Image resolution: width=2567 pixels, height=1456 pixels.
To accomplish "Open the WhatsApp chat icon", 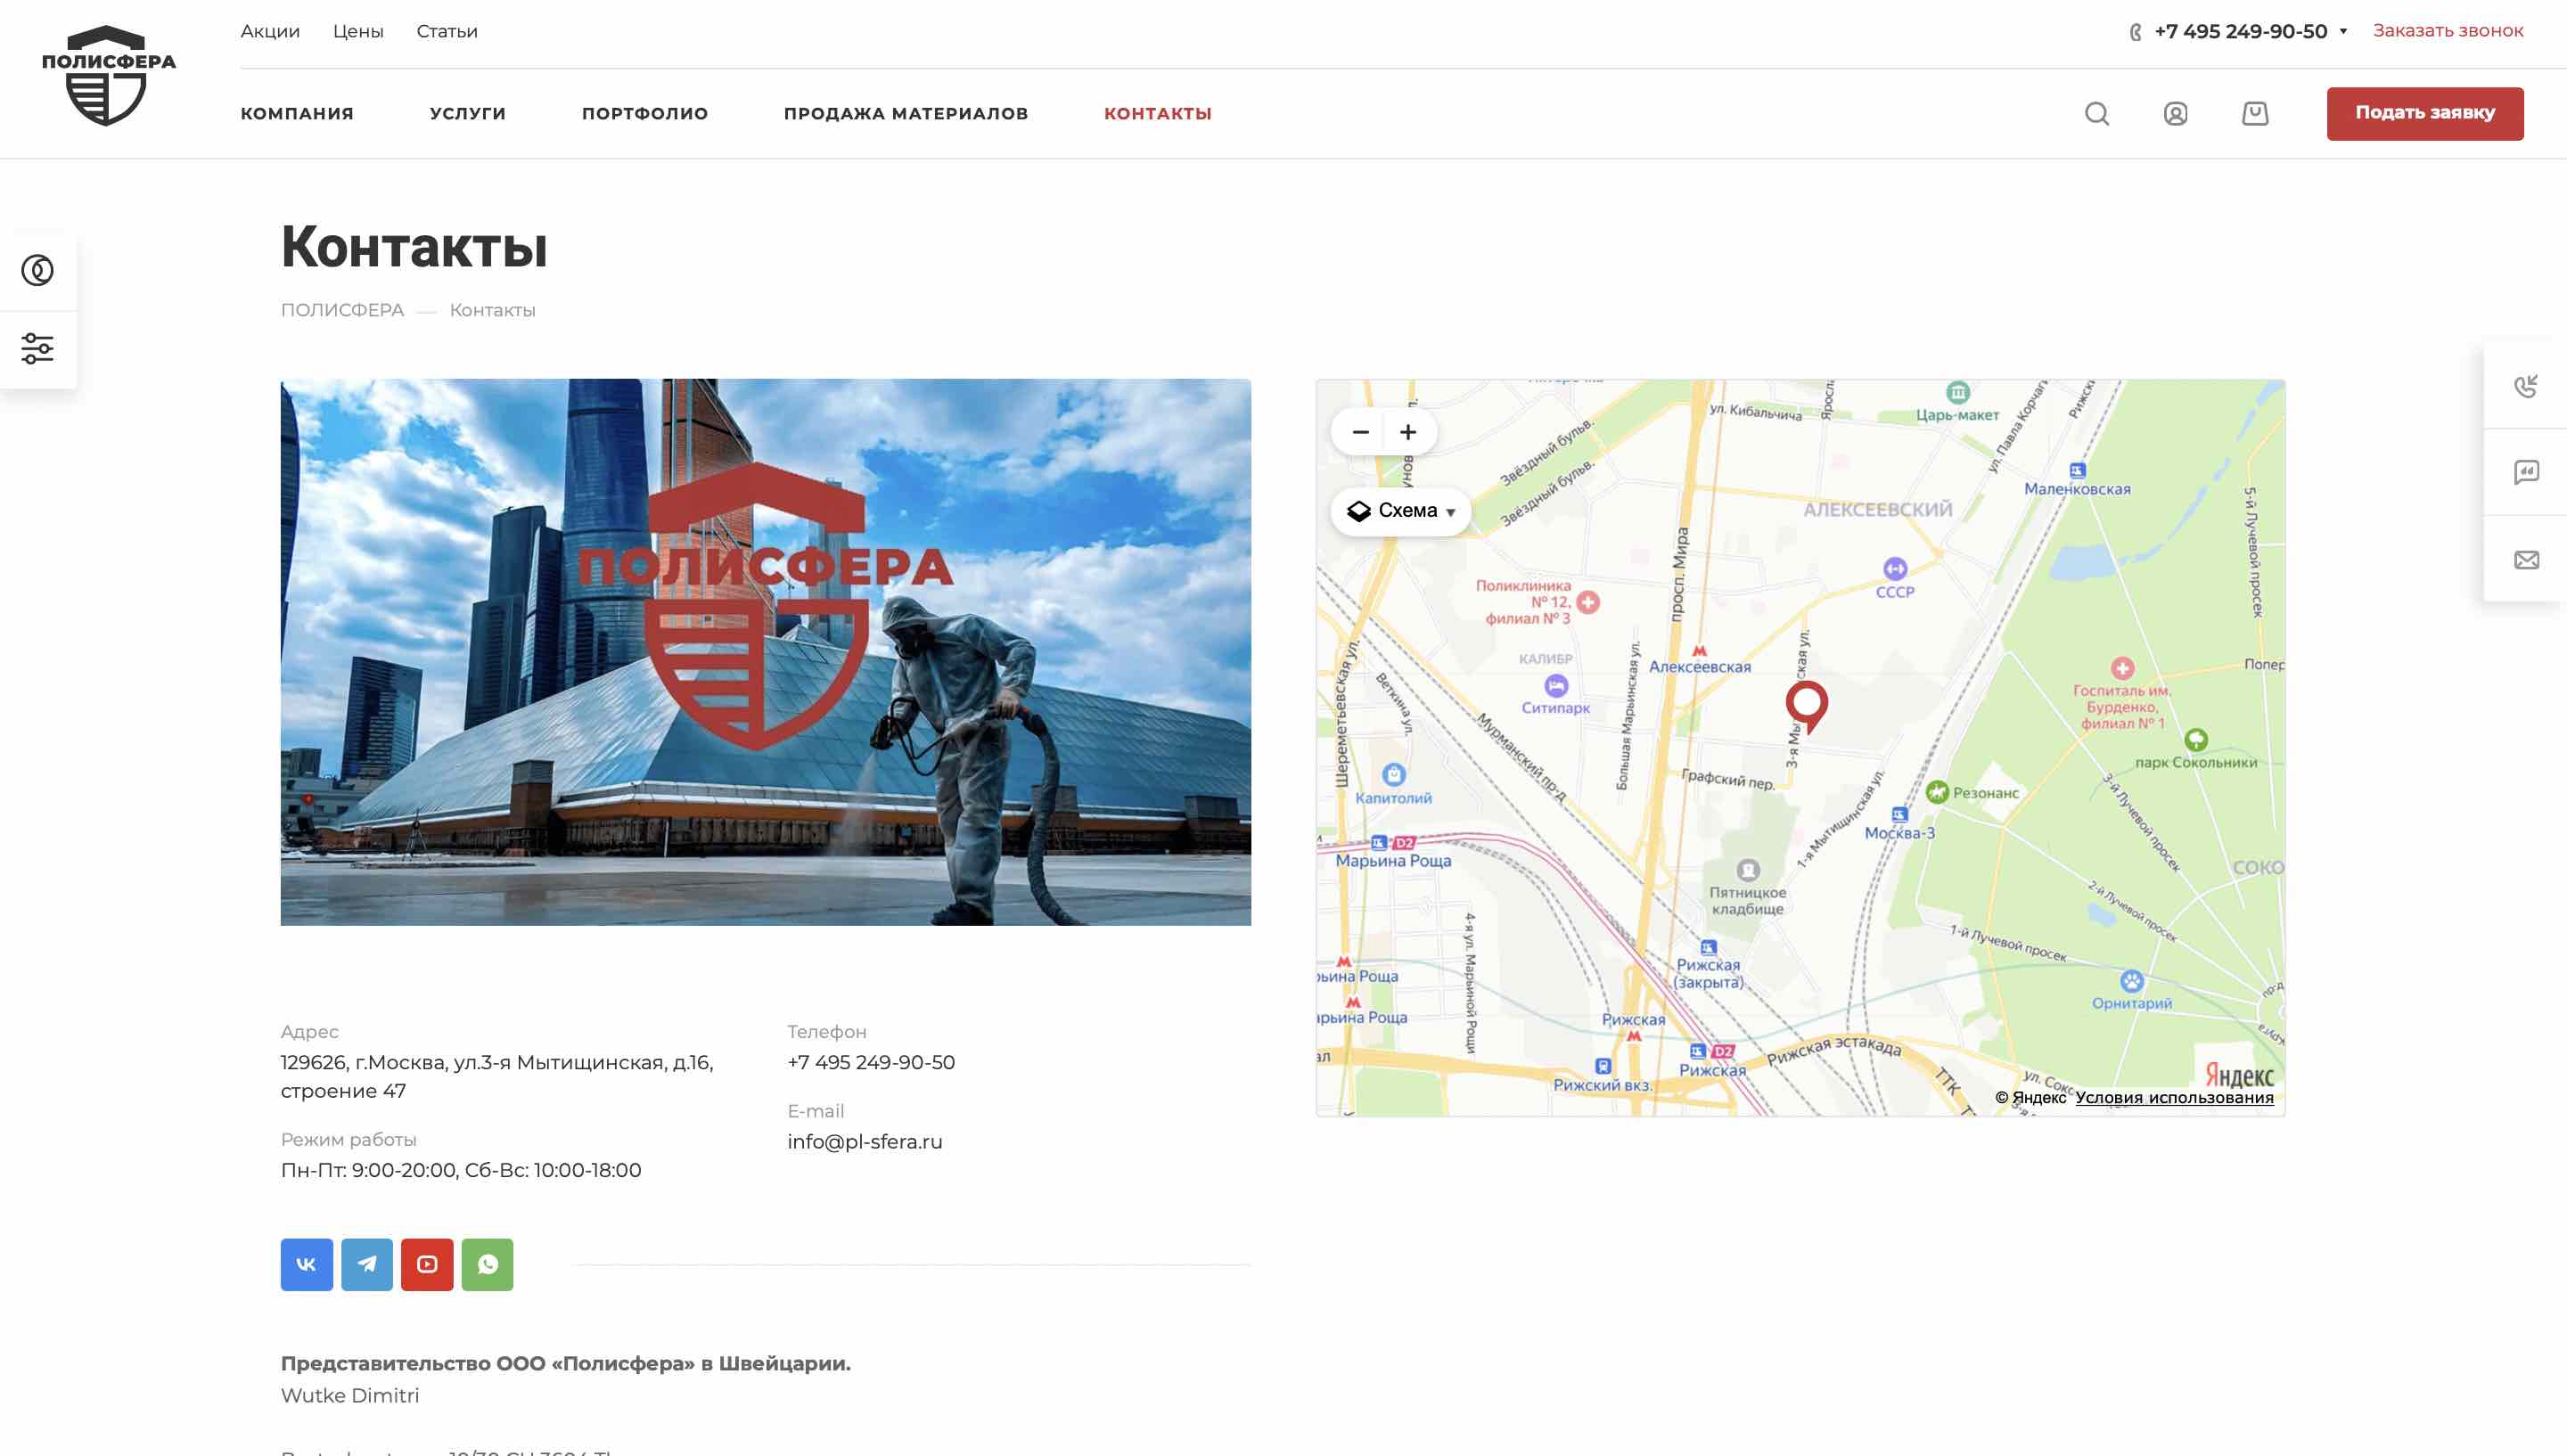I will [487, 1264].
